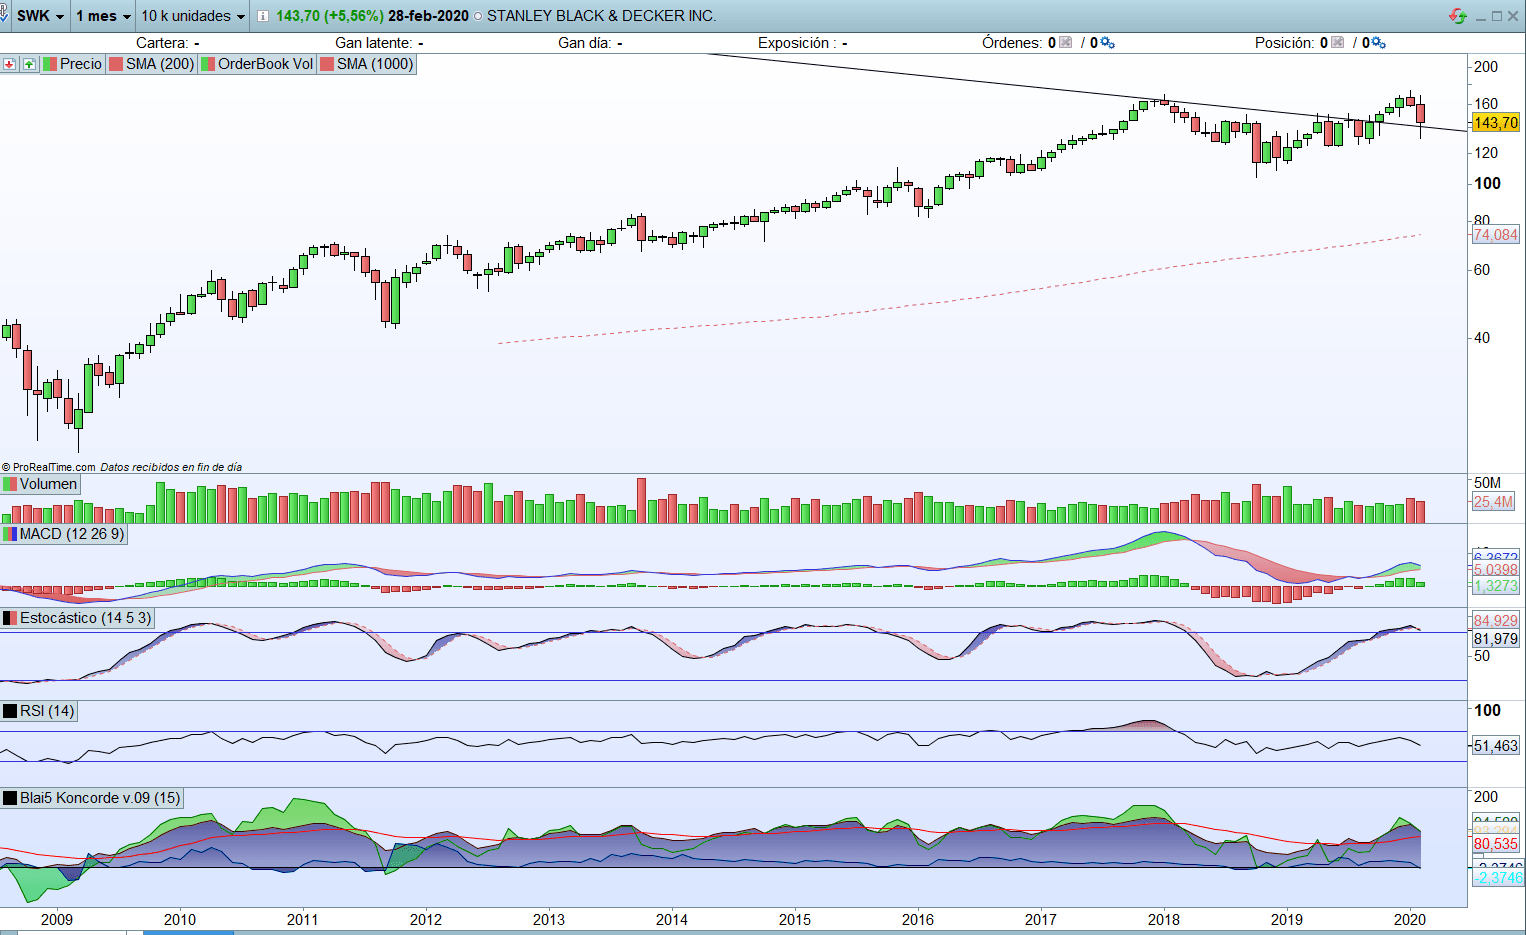Click the 'Cartera:' field

pyautogui.click(x=168, y=43)
